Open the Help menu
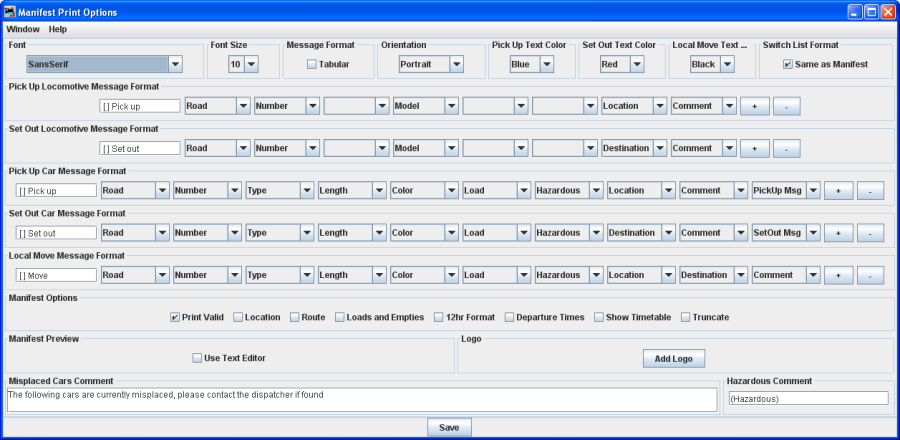This screenshot has width=900, height=440. point(57,29)
